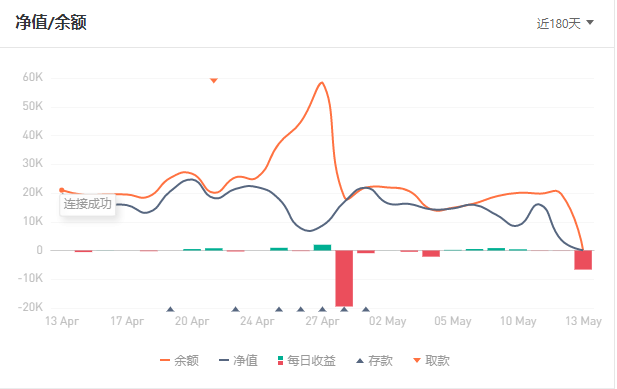617x389 pixels.
Task: Toggle the 取款 legend entry
Action: [431, 360]
